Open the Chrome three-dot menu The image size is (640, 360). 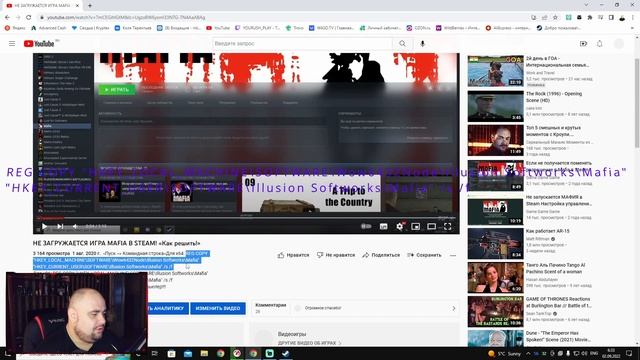(x=633, y=18)
